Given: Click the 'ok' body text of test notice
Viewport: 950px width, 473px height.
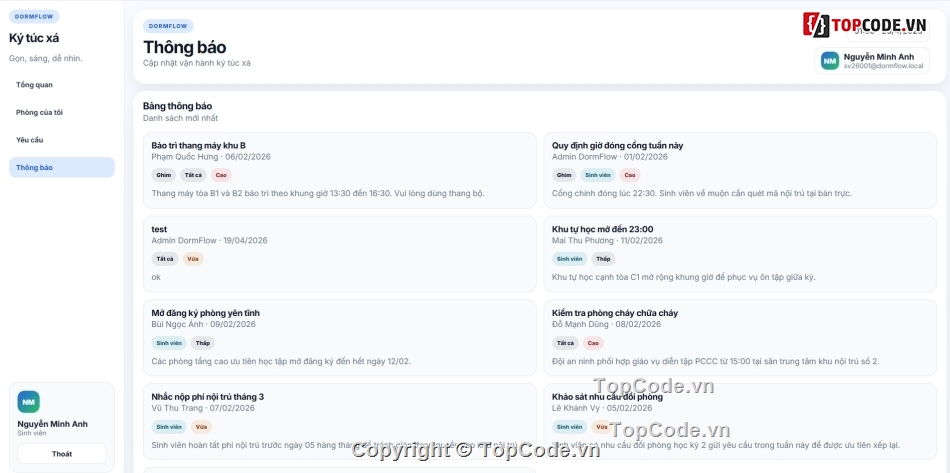Looking at the screenshot, I should [x=156, y=277].
